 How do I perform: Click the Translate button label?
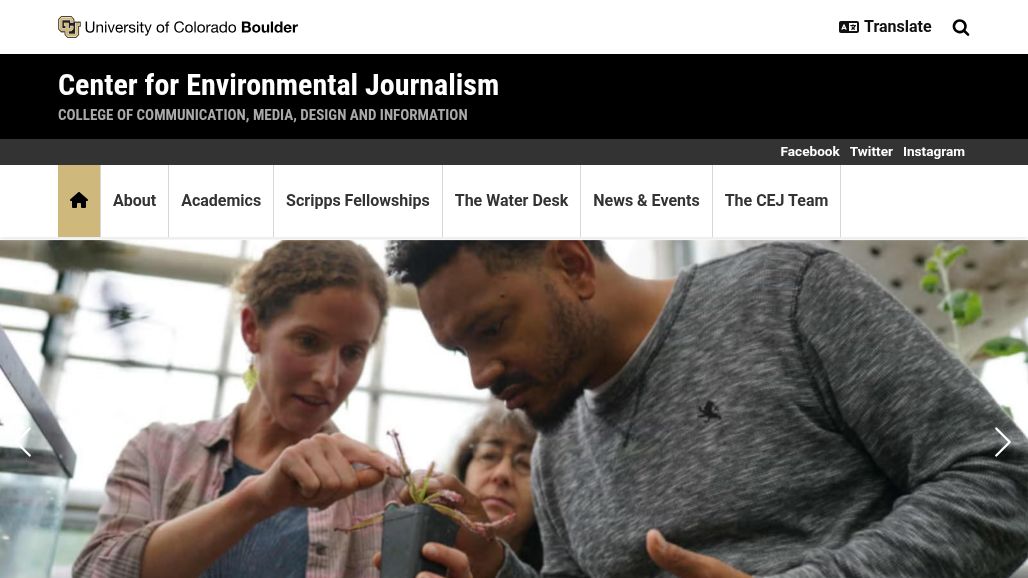(x=898, y=27)
